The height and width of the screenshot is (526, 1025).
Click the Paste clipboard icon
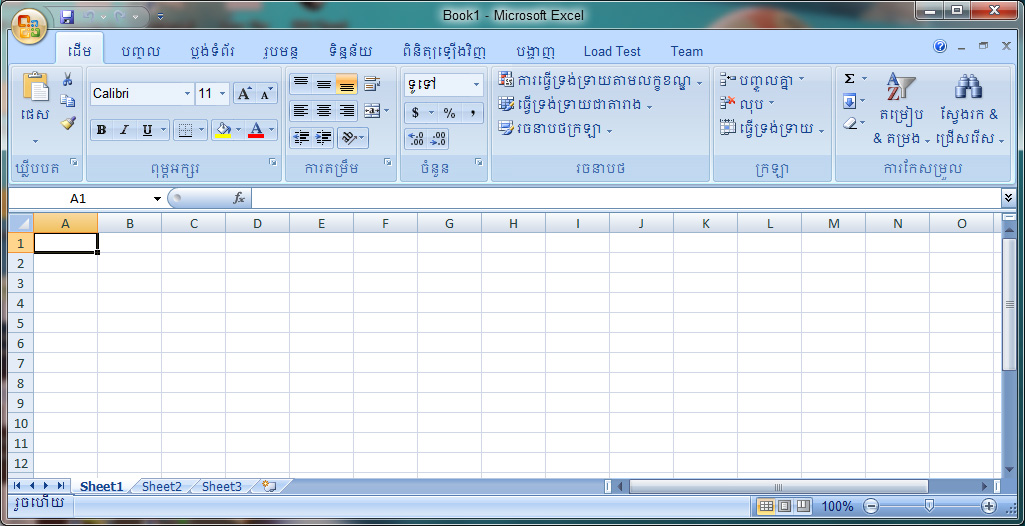(x=35, y=88)
